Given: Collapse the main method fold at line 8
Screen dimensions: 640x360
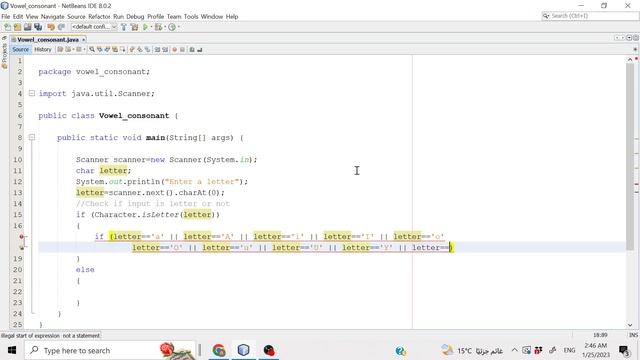Looking at the screenshot, I should point(32,138).
